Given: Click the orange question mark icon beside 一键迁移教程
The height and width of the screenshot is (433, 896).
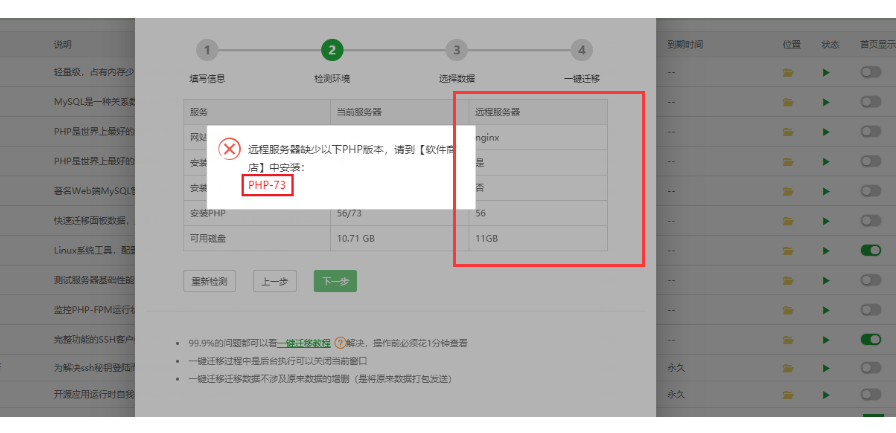Looking at the screenshot, I should (340, 343).
